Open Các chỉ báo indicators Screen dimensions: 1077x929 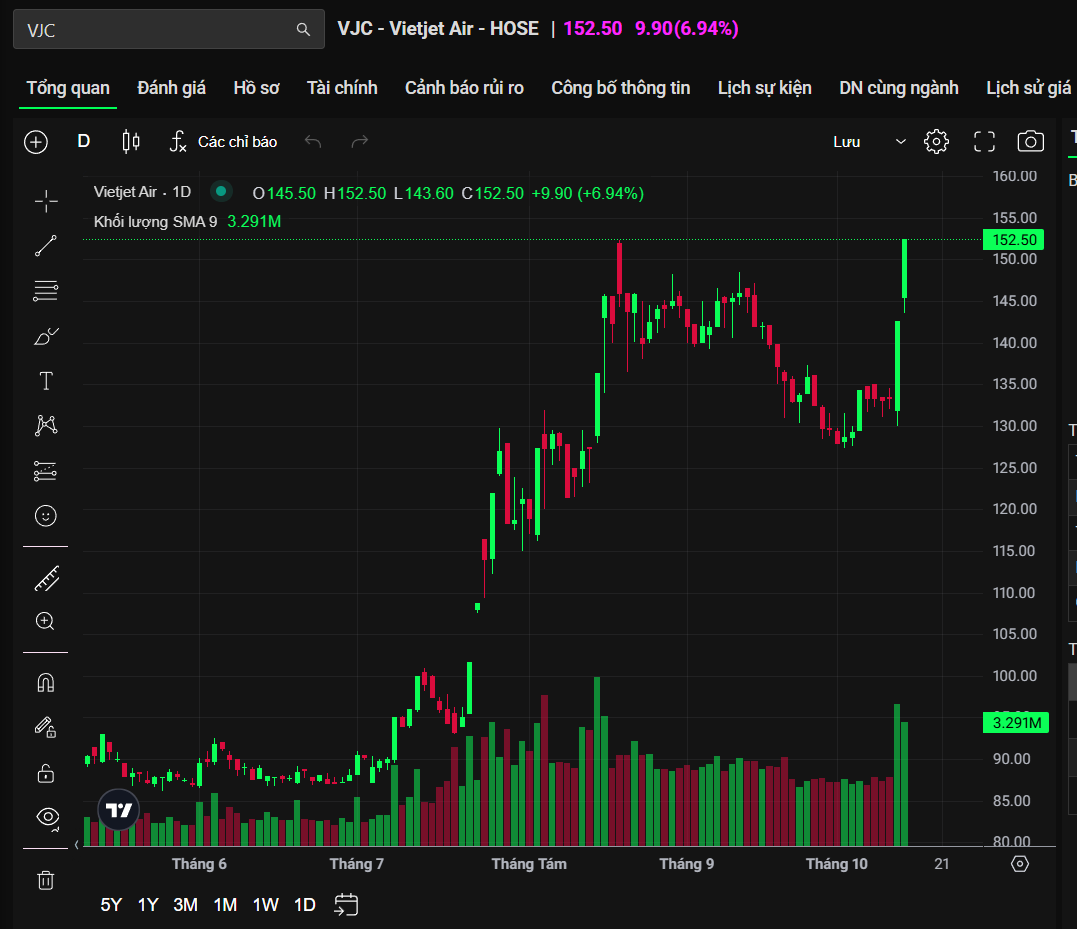[223, 142]
